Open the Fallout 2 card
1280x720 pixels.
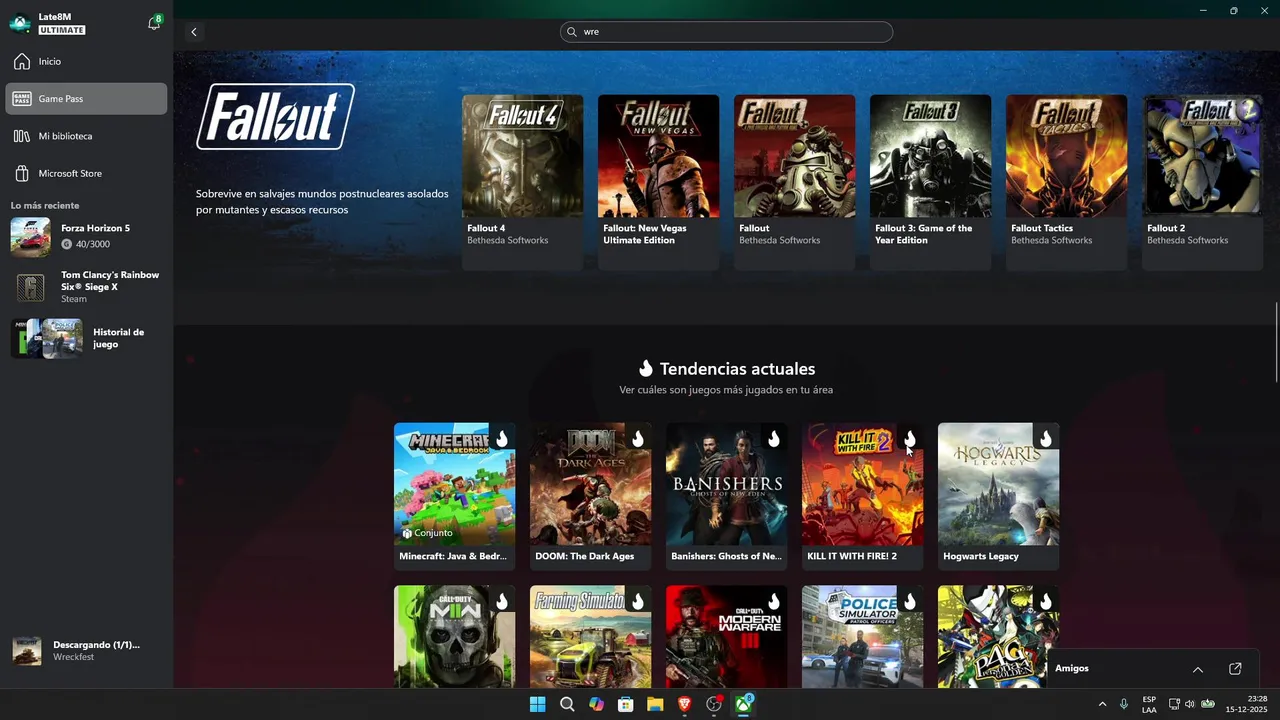pos(1202,182)
